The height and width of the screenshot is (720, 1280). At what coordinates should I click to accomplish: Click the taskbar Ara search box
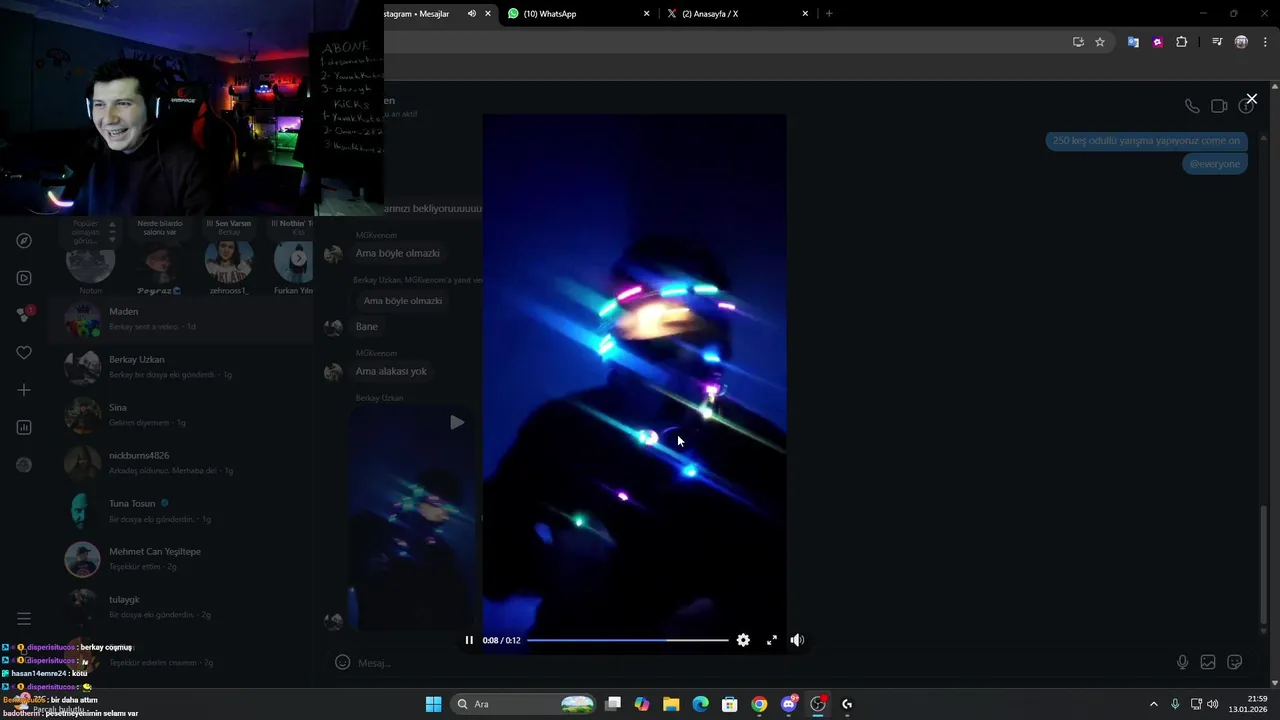(x=525, y=704)
